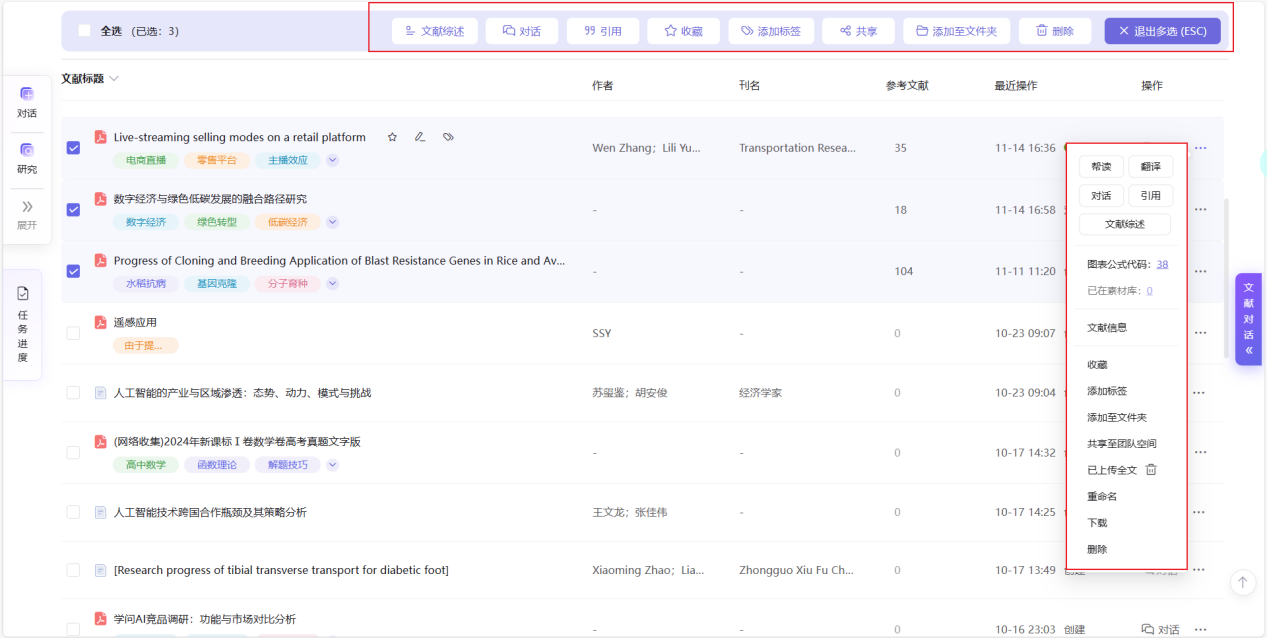1267x638 pixels.
Task: Expand more tags after the 主播效应 tag
Action: click(333, 160)
